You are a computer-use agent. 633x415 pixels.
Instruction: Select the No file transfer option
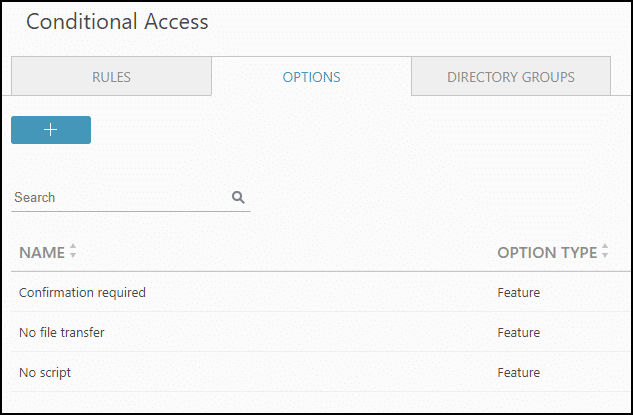pos(62,332)
